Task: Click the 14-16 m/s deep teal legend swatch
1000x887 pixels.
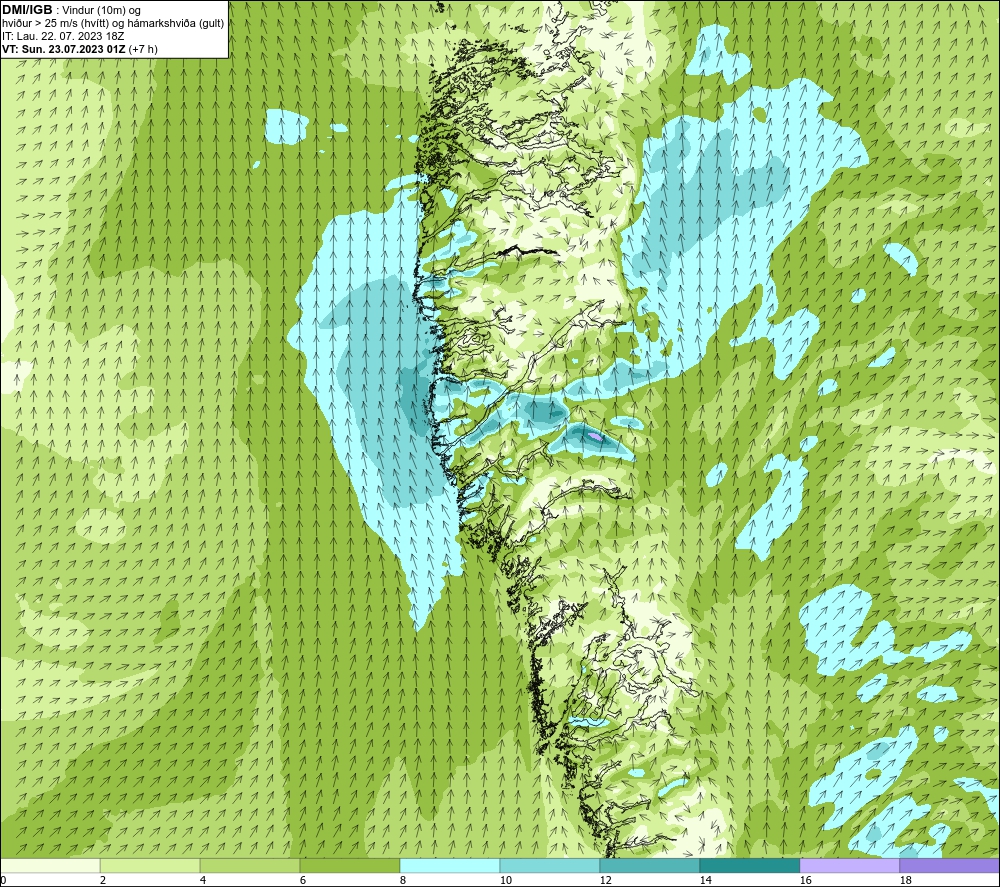Action: pos(749,865)
